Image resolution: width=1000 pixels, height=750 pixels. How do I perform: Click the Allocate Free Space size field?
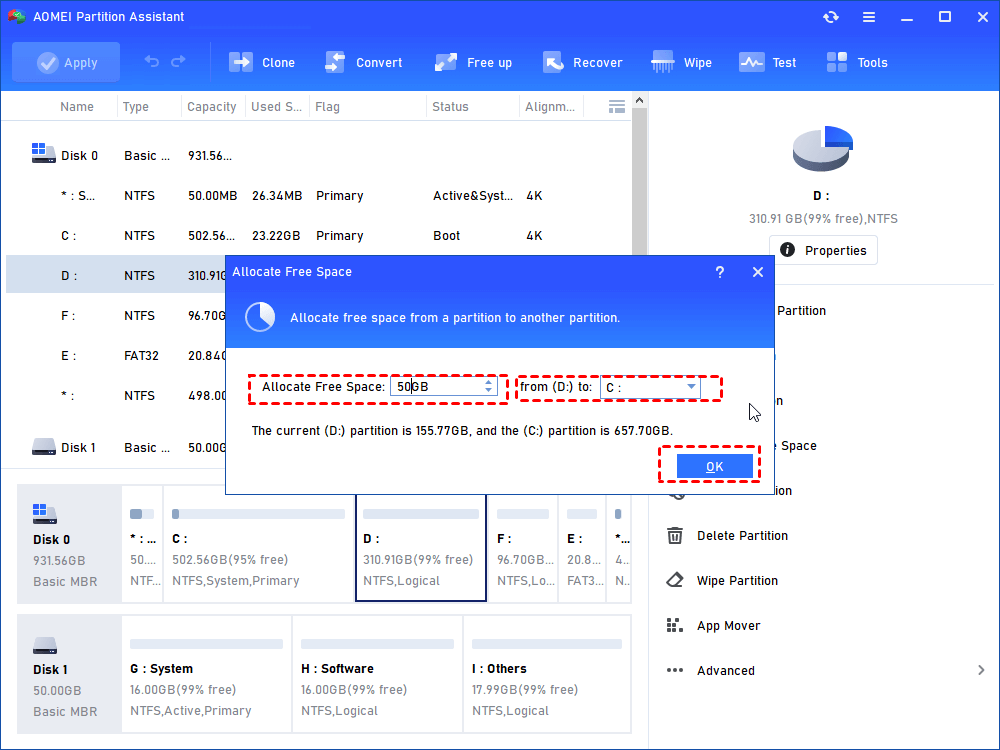[x=435, y=386]
